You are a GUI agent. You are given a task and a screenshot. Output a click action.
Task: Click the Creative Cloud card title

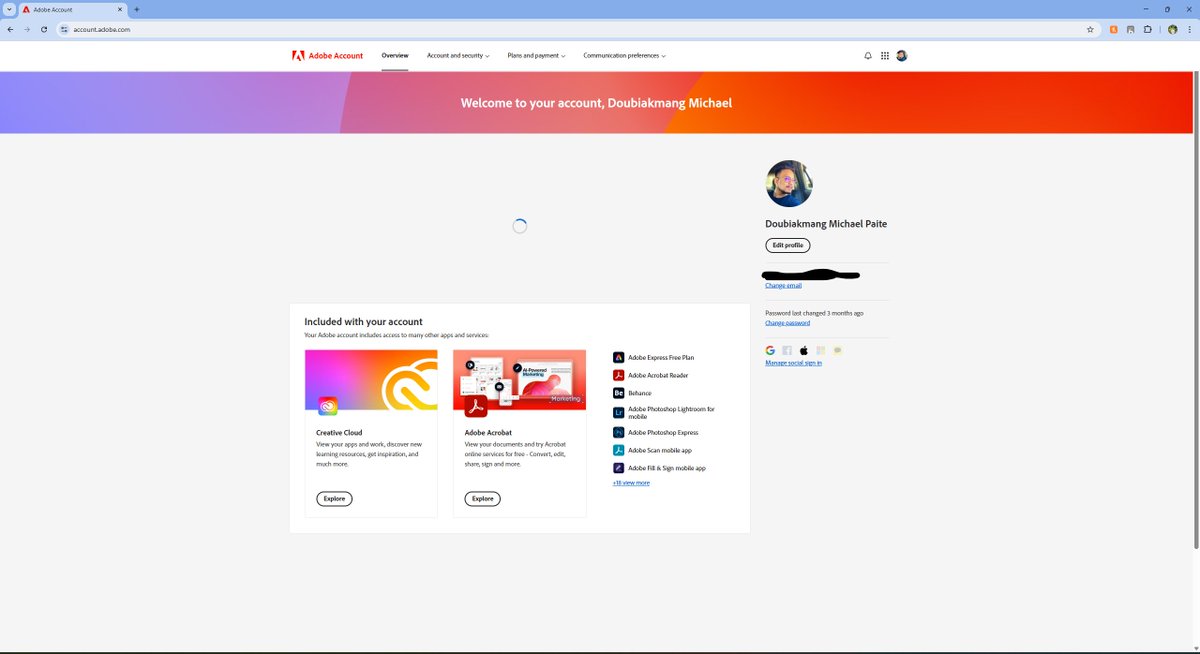[x=339, y=433]
